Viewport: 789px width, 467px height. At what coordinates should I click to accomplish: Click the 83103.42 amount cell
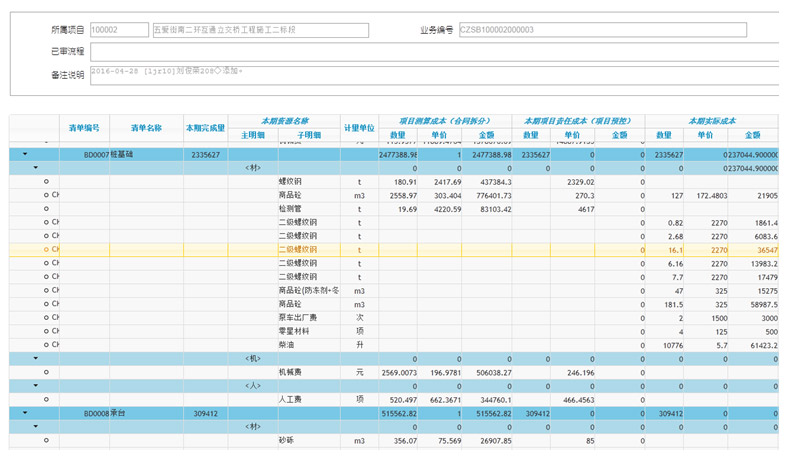point(487,209)
